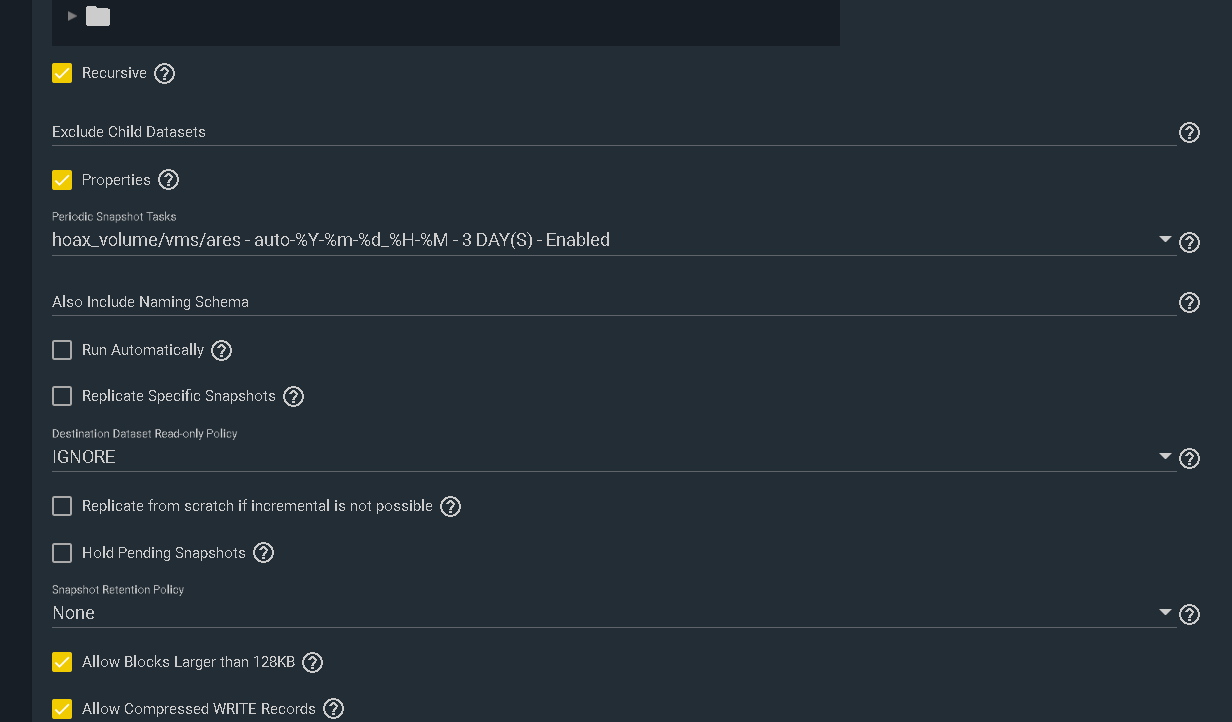
Task: Click the folder icon in file tree
Action: click(98, 16)
